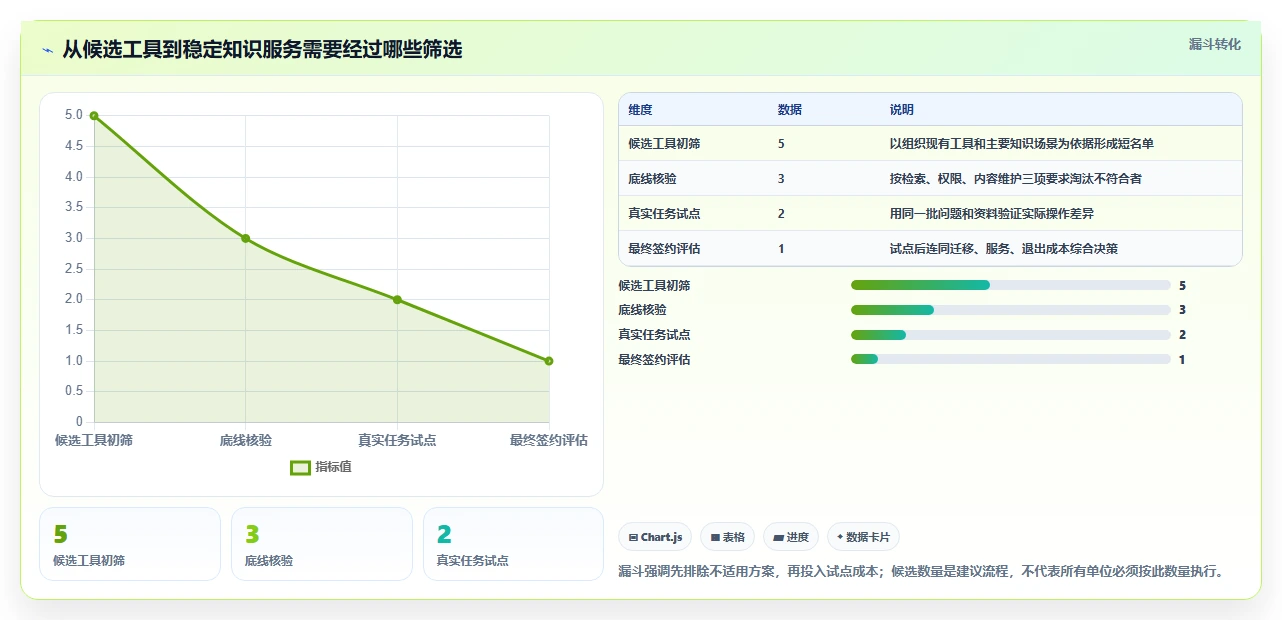Click the 底线核验 progress bar

[1010, 310]
